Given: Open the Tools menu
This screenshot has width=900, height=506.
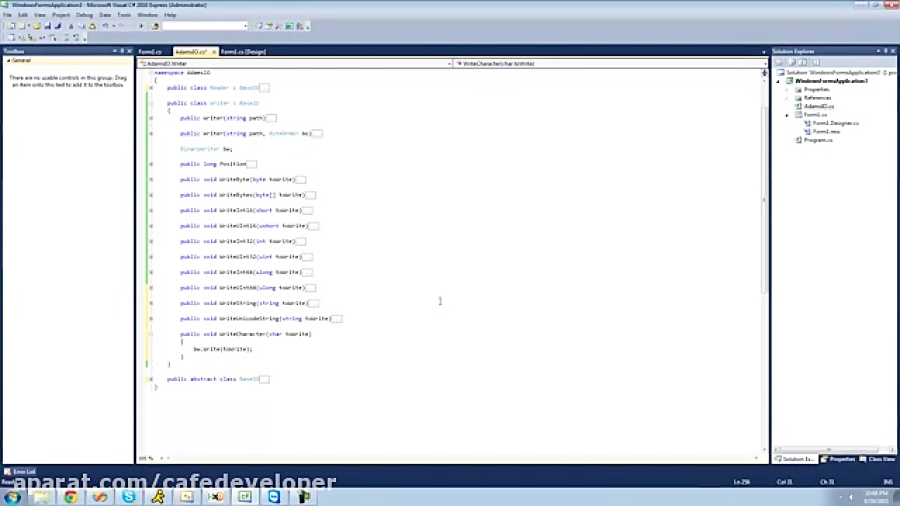Looking at the screenshot, I should (124, 15).
